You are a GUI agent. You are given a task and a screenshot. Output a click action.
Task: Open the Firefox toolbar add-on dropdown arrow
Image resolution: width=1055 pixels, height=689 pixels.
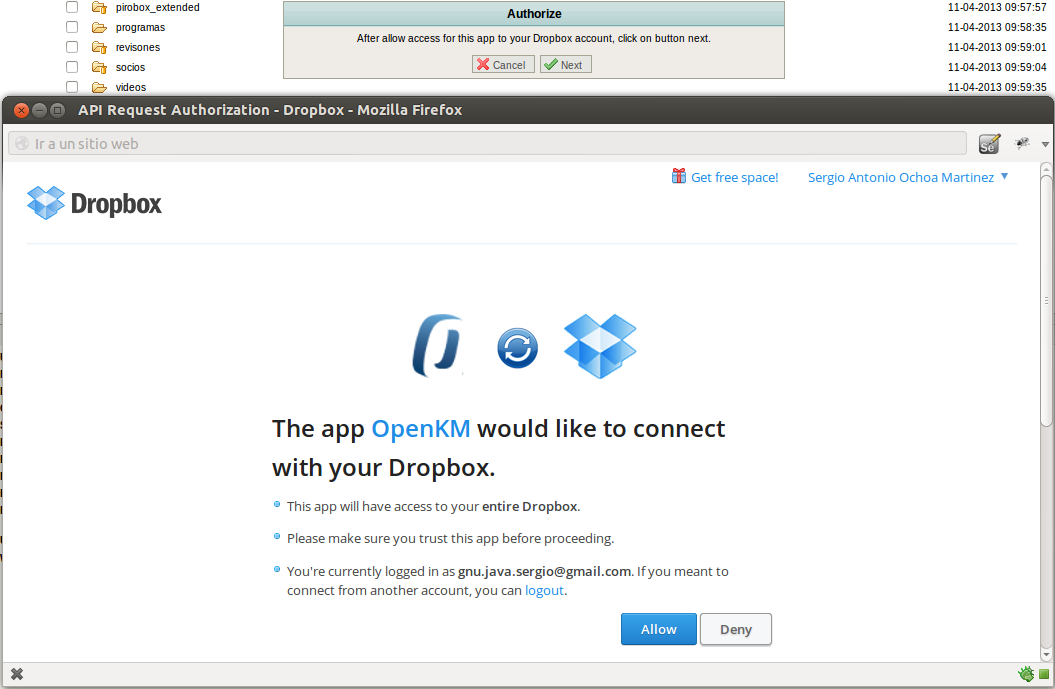[x=1045, y=144]
